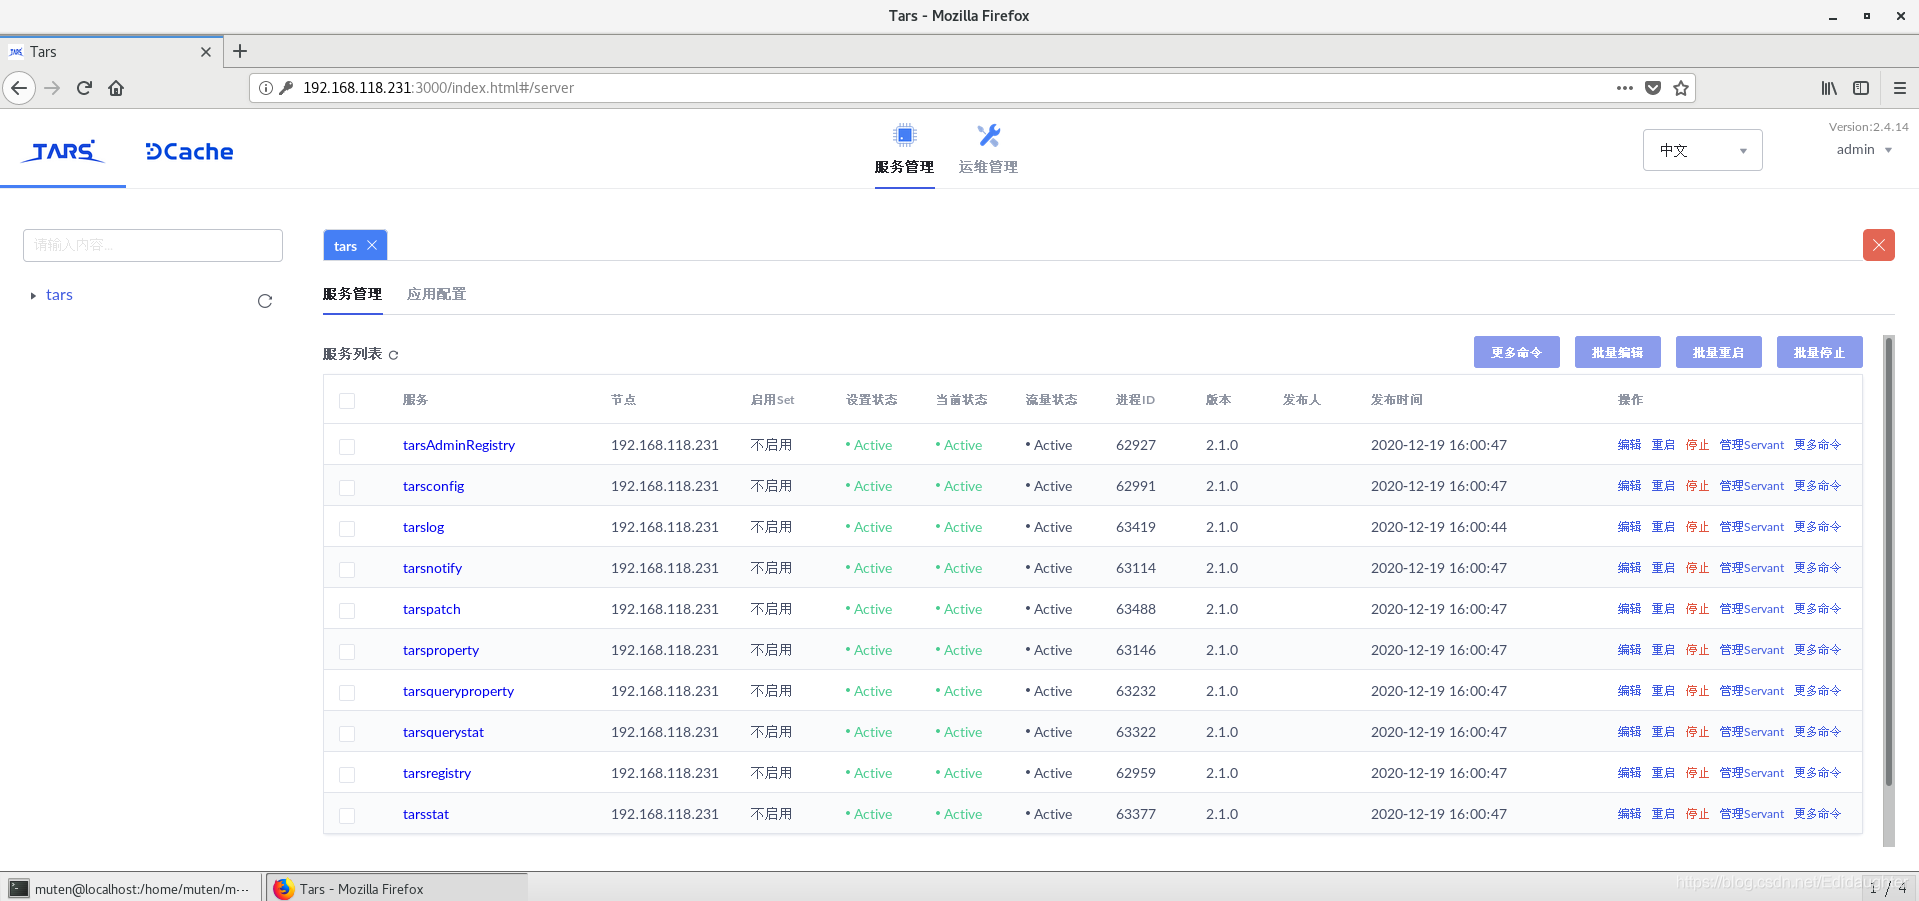Open 更多命令 for tarsnotify row
The height and width of the screenshot is (901, 1919).
click(x=1817, y=568)
